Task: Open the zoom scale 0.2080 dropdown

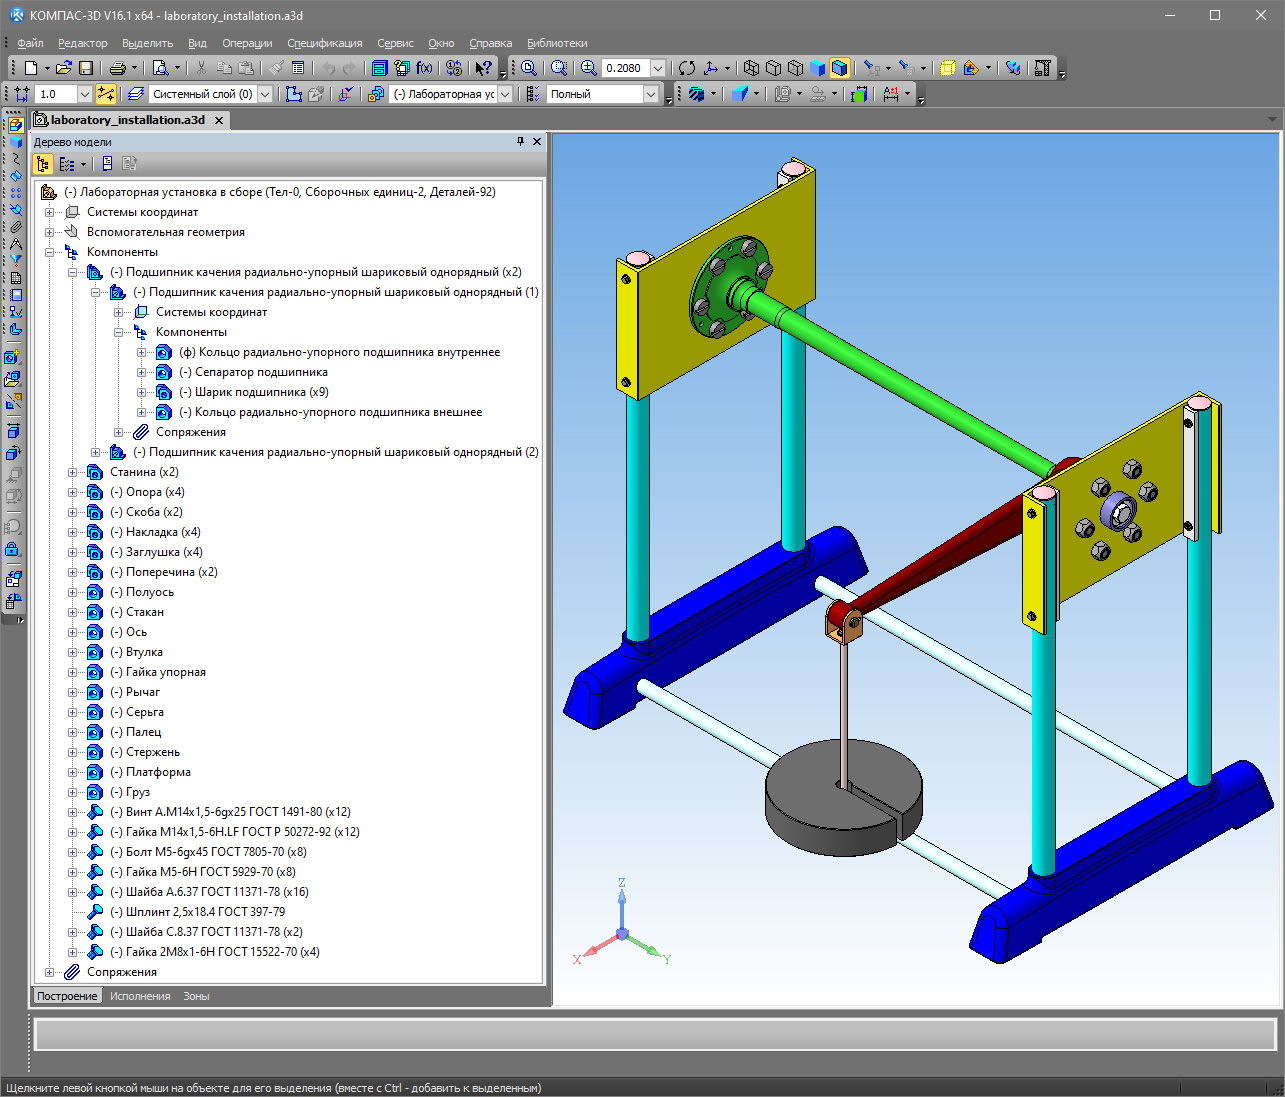Action: click(658, 68)
